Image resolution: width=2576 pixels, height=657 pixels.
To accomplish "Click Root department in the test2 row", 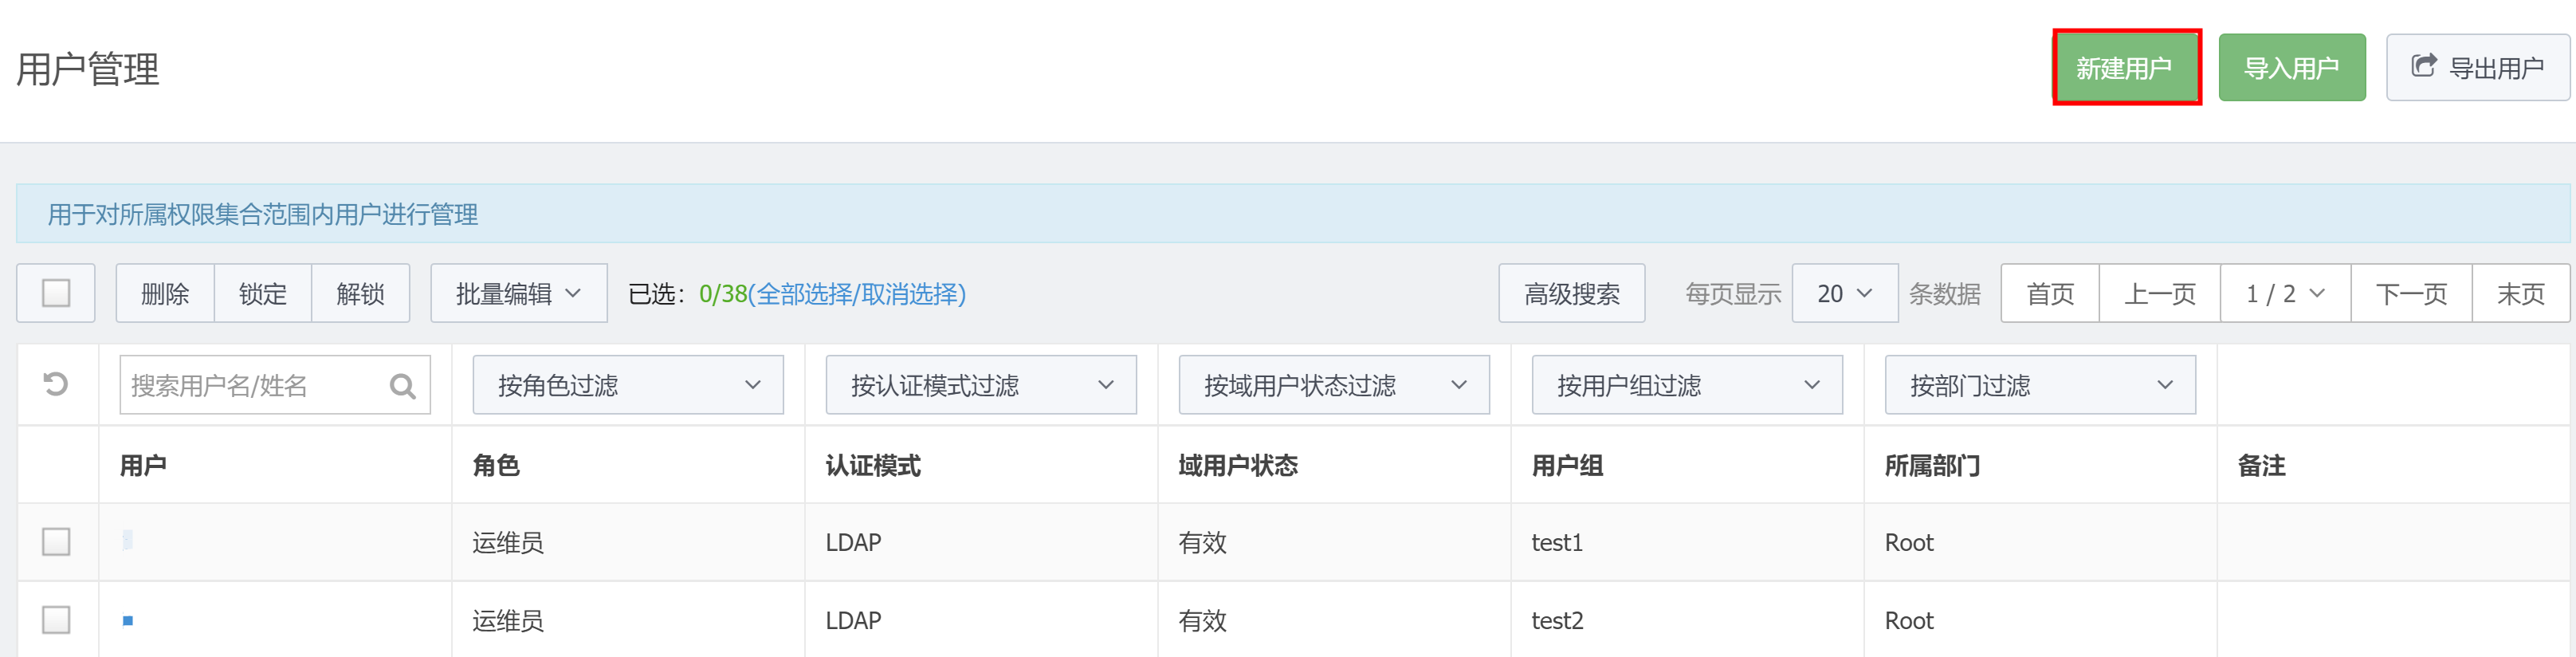I will click(x=1909, y=620).
